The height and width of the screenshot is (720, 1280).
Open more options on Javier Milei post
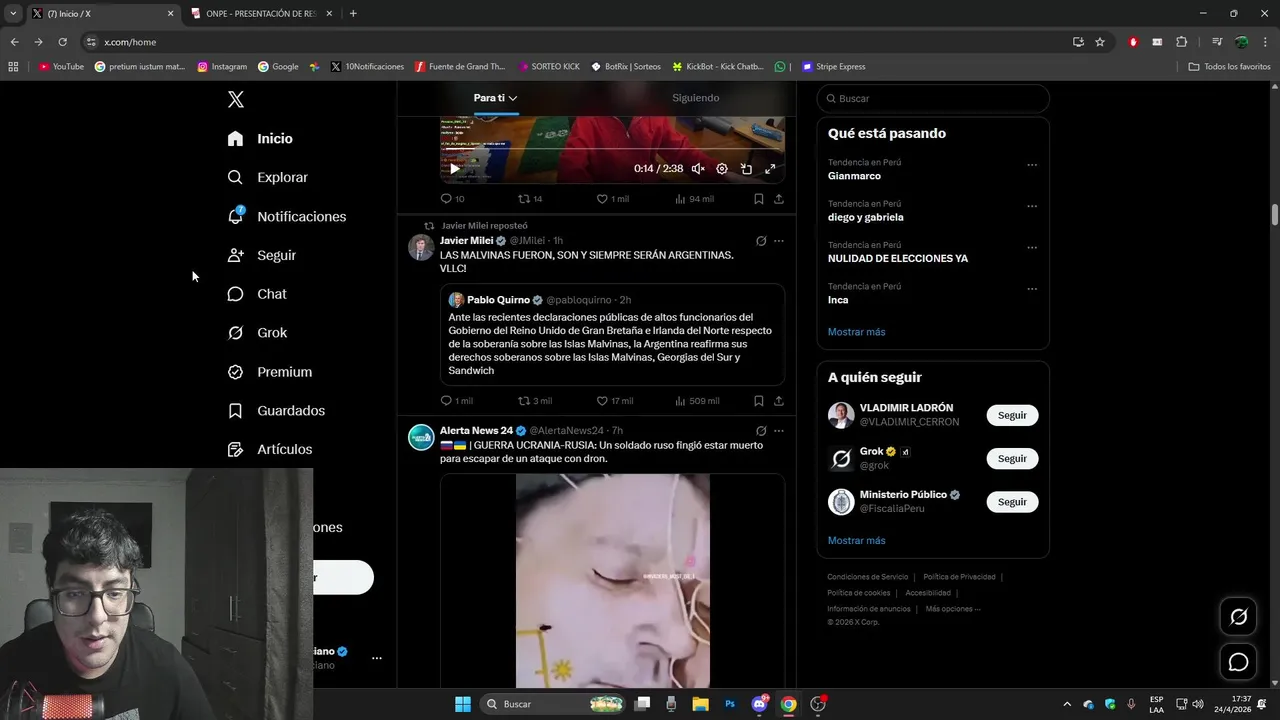coord(779,241)
